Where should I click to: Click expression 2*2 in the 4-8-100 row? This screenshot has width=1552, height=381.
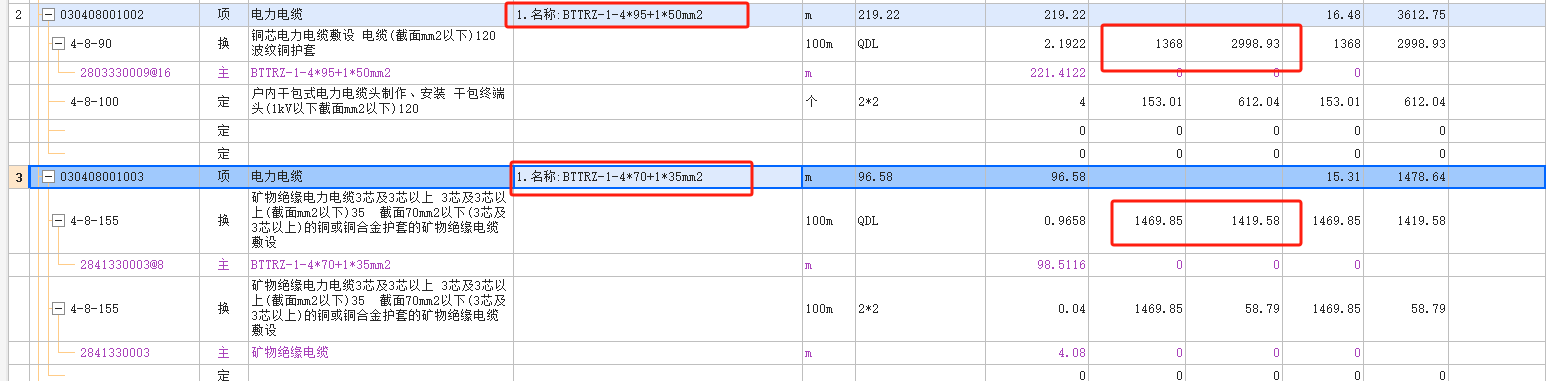point(868,102)
